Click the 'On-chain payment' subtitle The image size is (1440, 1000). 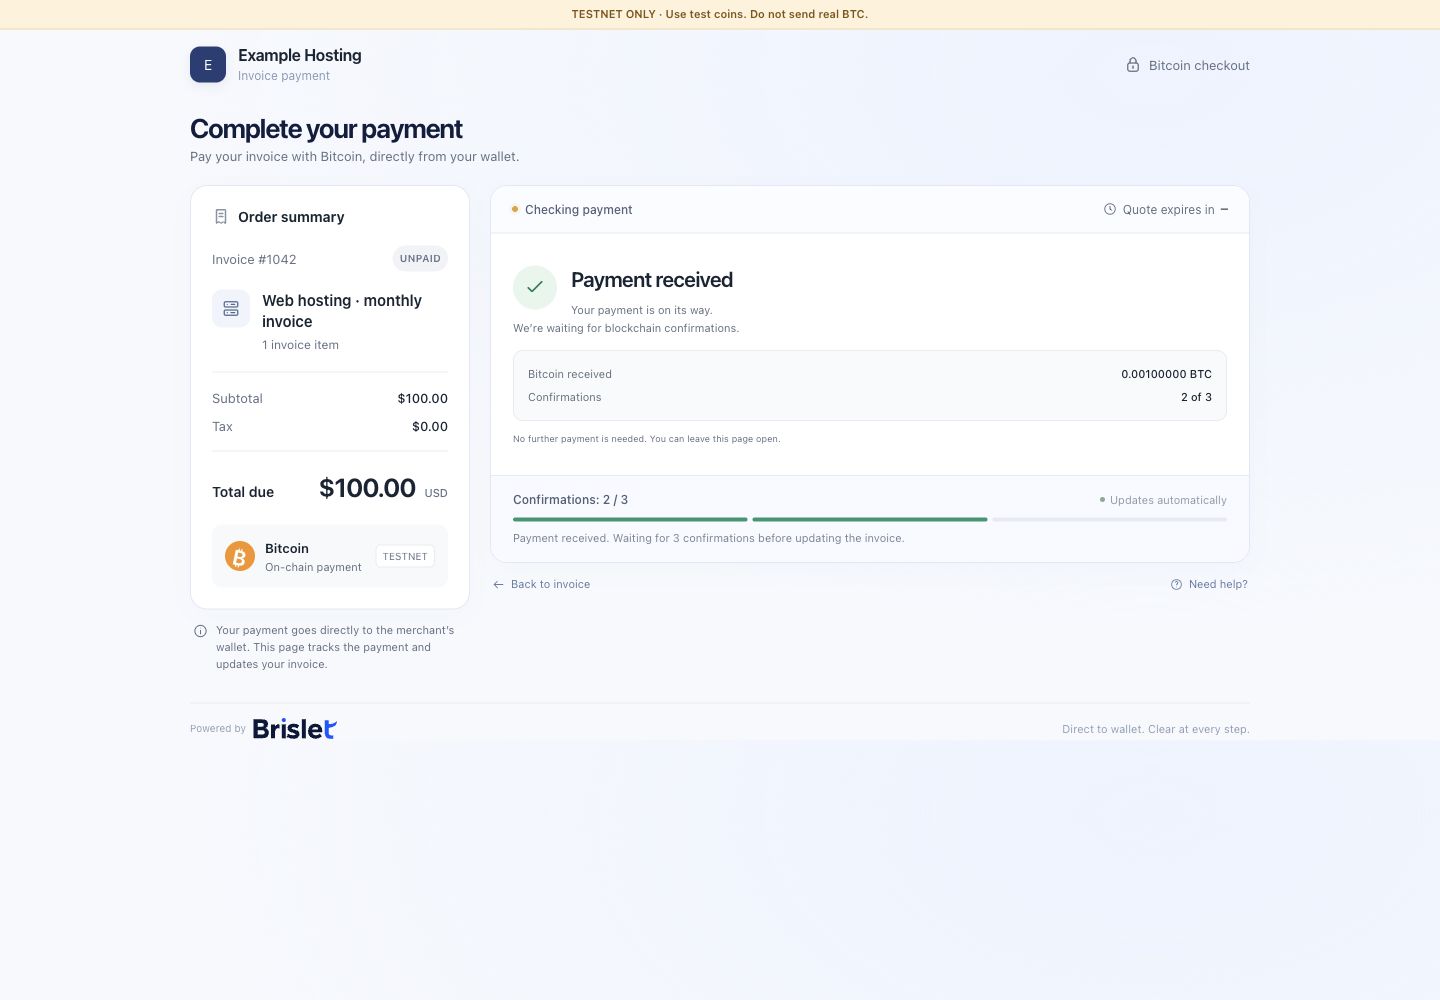[313, 568]
